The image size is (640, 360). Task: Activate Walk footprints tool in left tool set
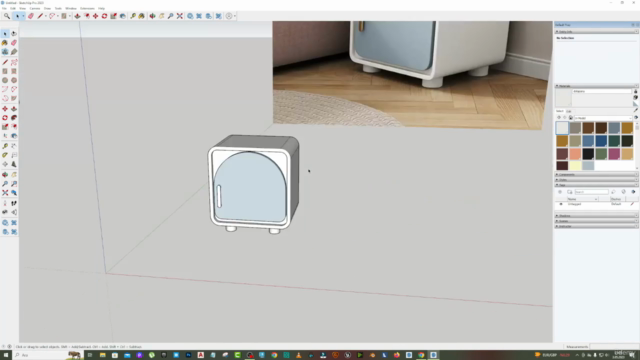tap(14, 203)
